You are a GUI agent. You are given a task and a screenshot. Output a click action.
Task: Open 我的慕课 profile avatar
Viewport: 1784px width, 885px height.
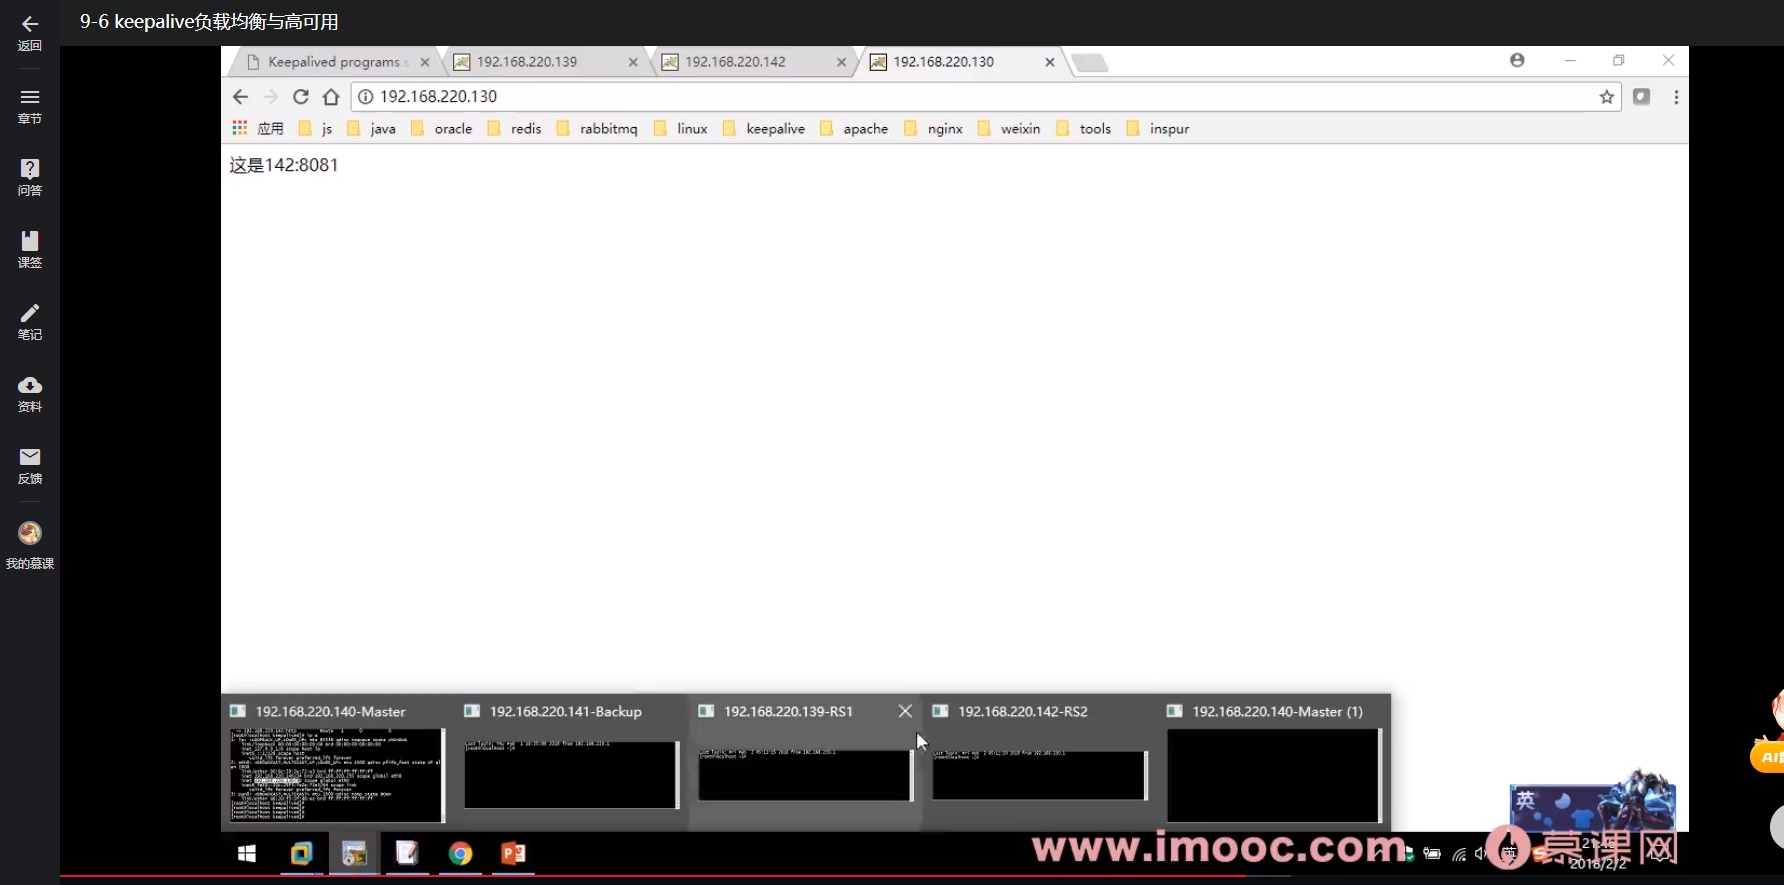[30, 545]
